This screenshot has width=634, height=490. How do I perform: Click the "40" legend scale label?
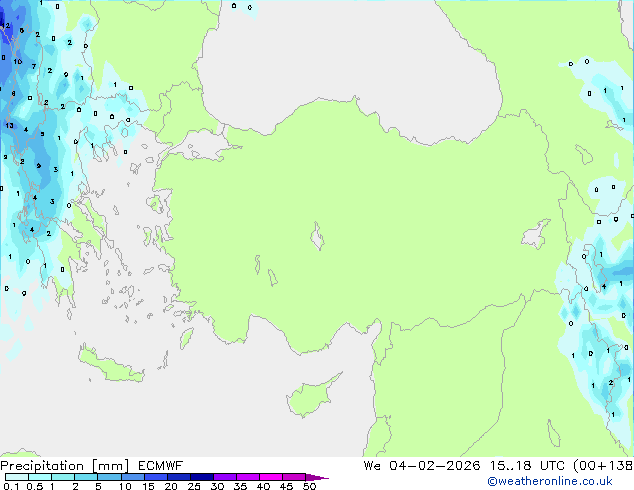(263, 486)
